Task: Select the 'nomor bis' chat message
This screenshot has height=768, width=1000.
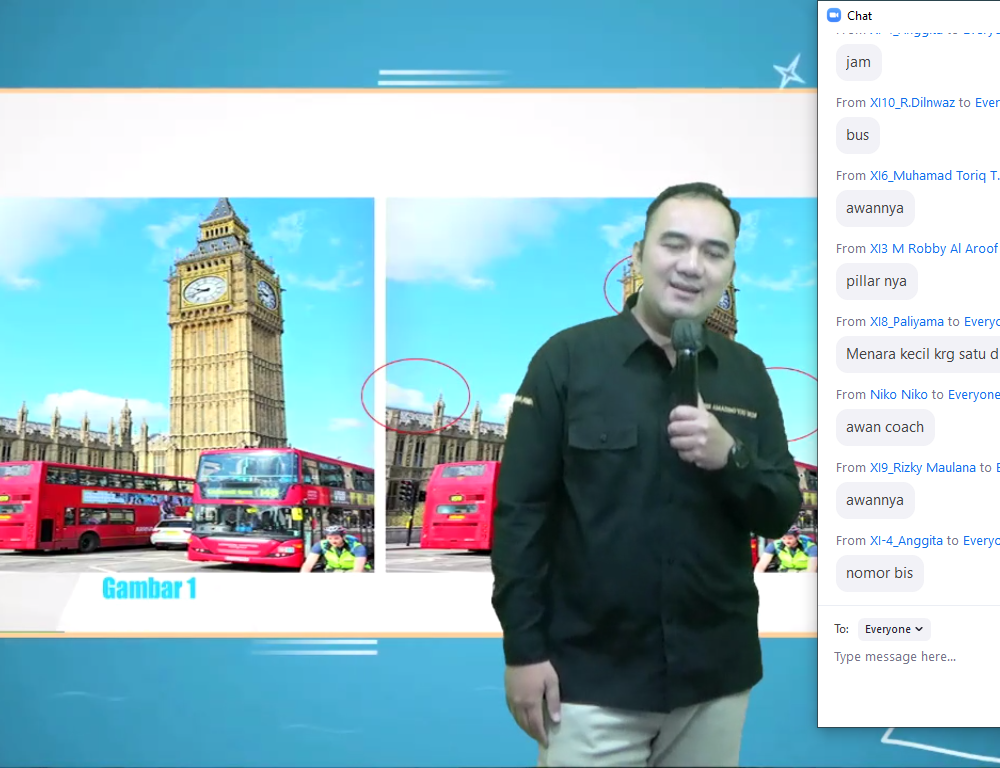Action: tap(879, 573)
